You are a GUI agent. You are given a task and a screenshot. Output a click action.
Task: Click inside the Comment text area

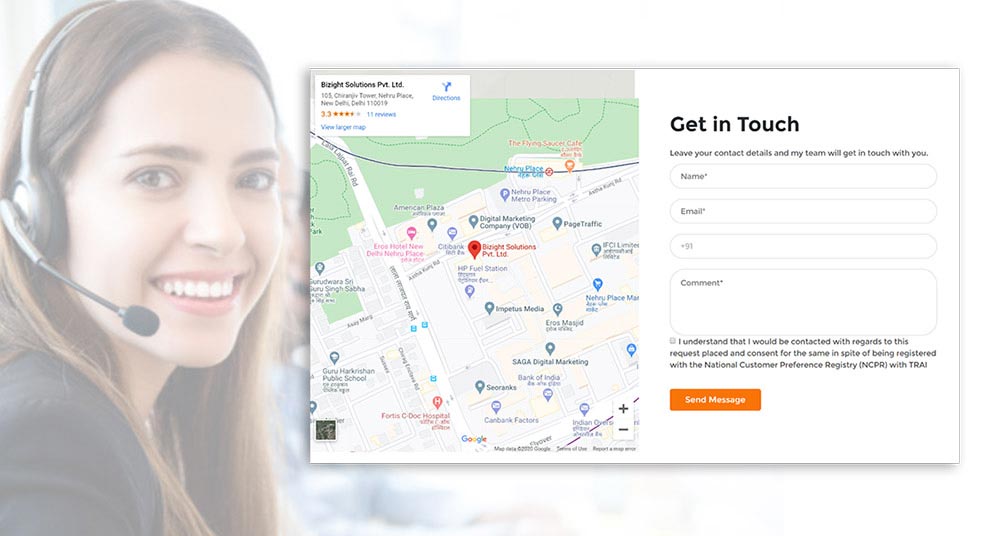click(x=803, y=301)
